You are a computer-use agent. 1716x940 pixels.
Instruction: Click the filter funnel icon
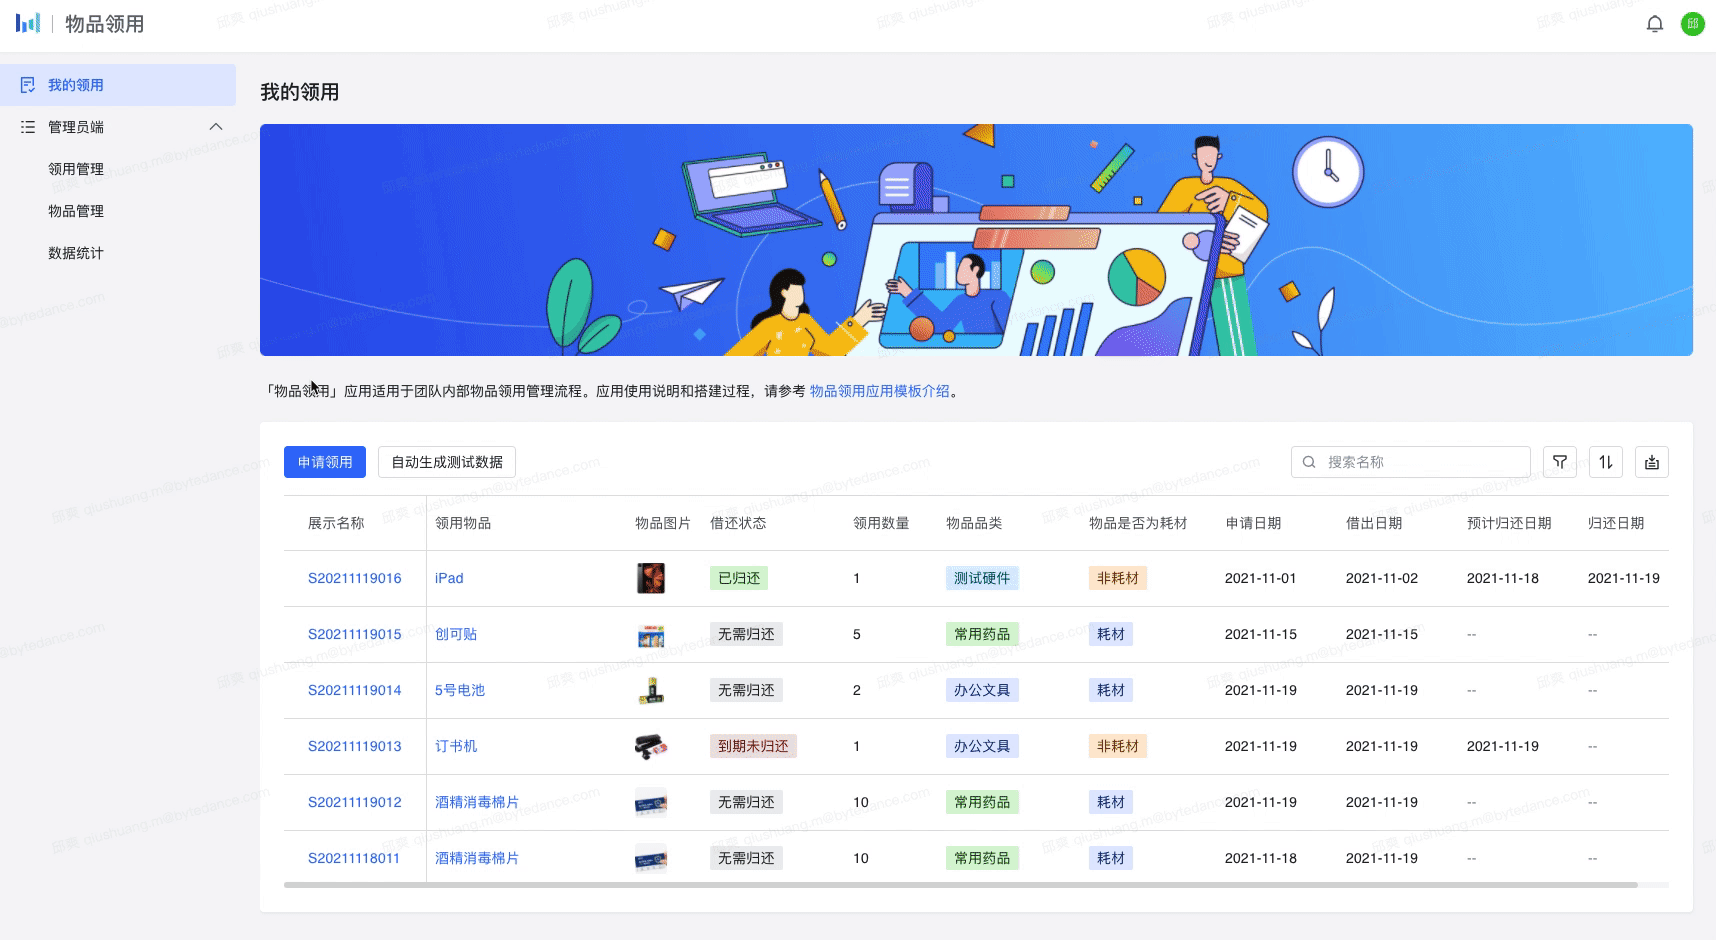pyautogui.click(x=1560, y=462)
